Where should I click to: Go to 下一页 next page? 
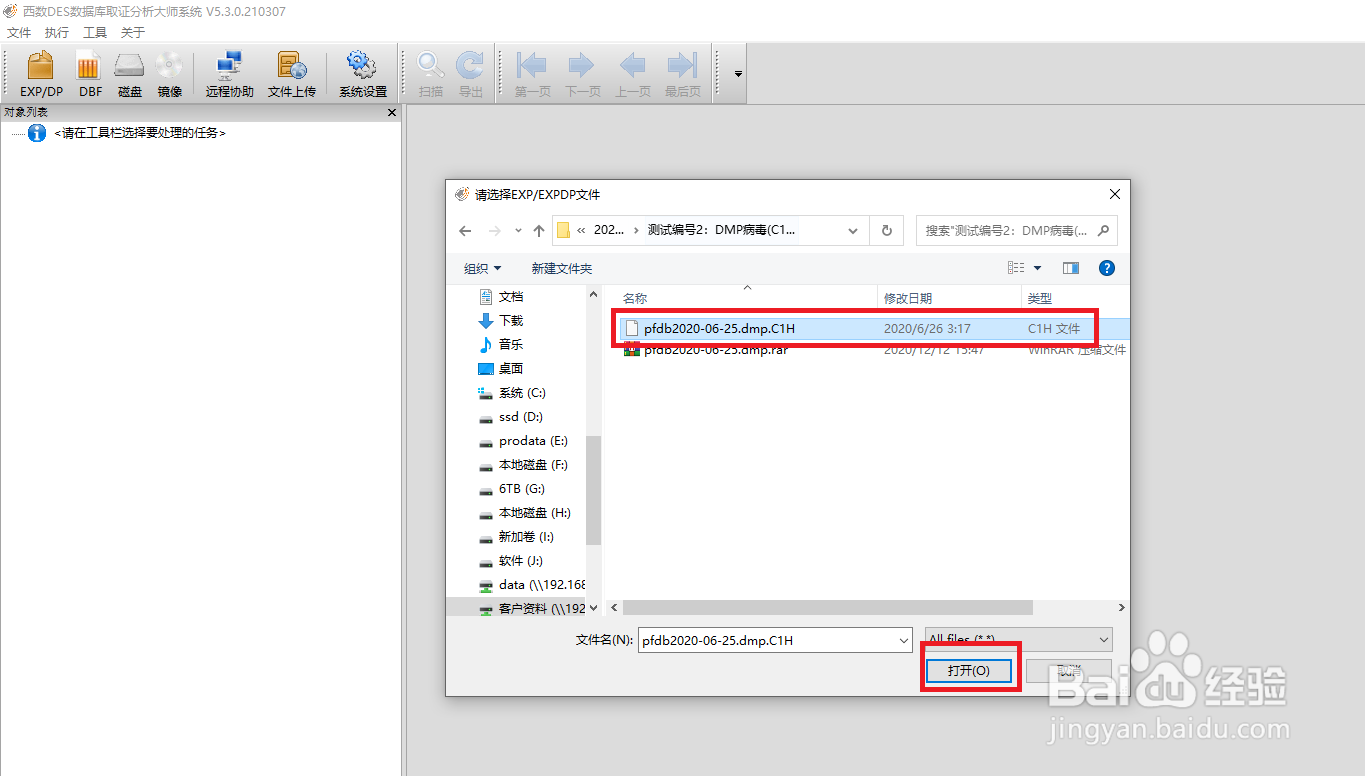click(582, 75)
